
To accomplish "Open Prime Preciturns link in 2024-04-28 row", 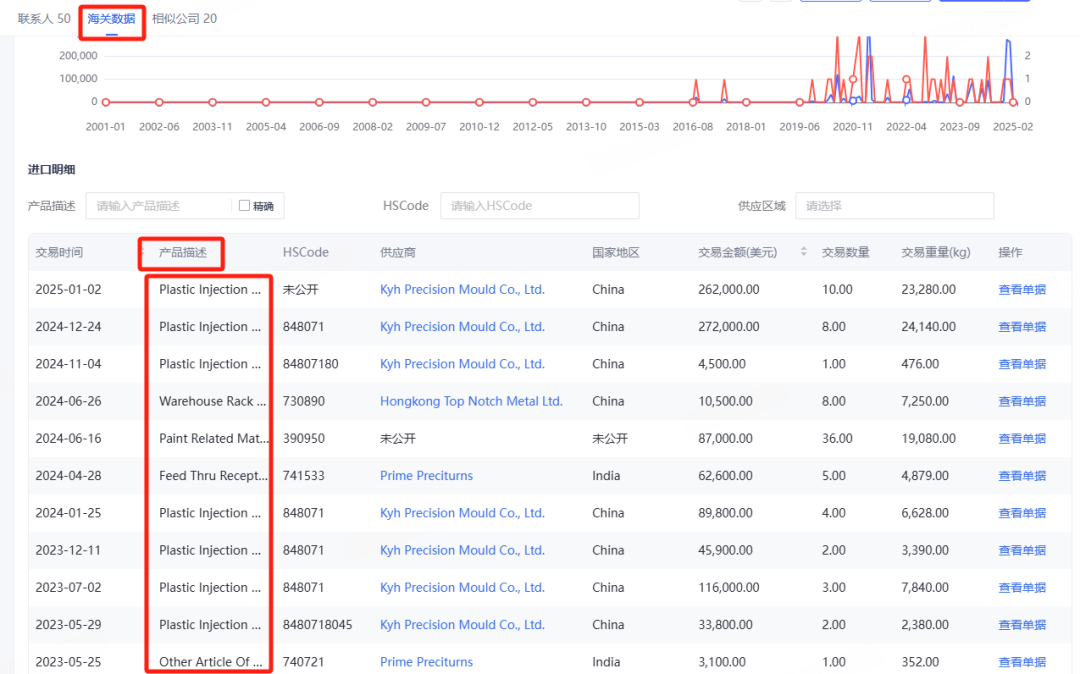I will (x=426, y=475).
